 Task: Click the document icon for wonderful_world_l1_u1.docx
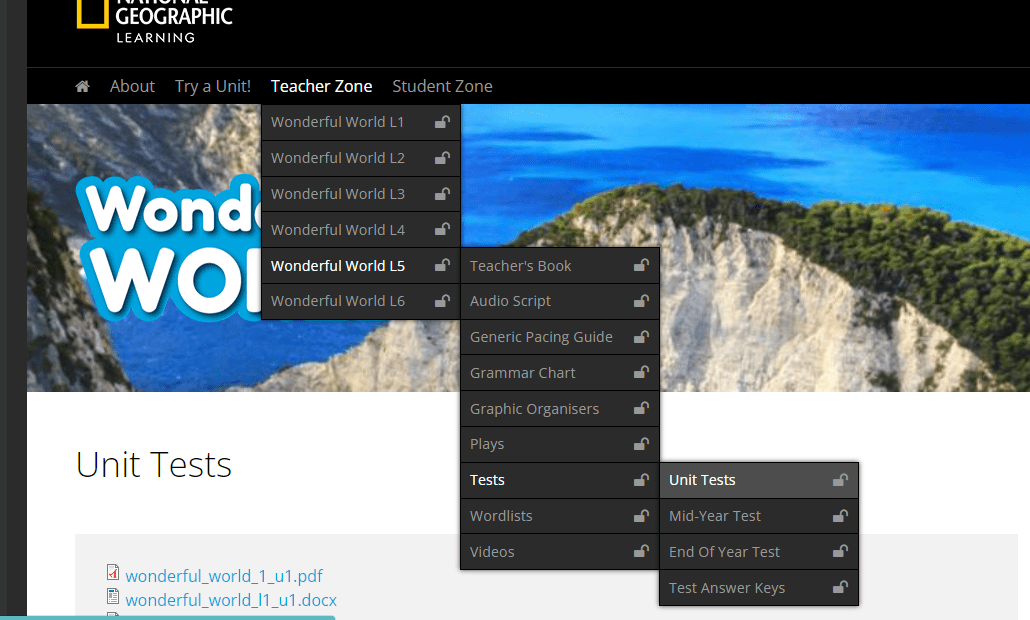(x=113, y=597)
